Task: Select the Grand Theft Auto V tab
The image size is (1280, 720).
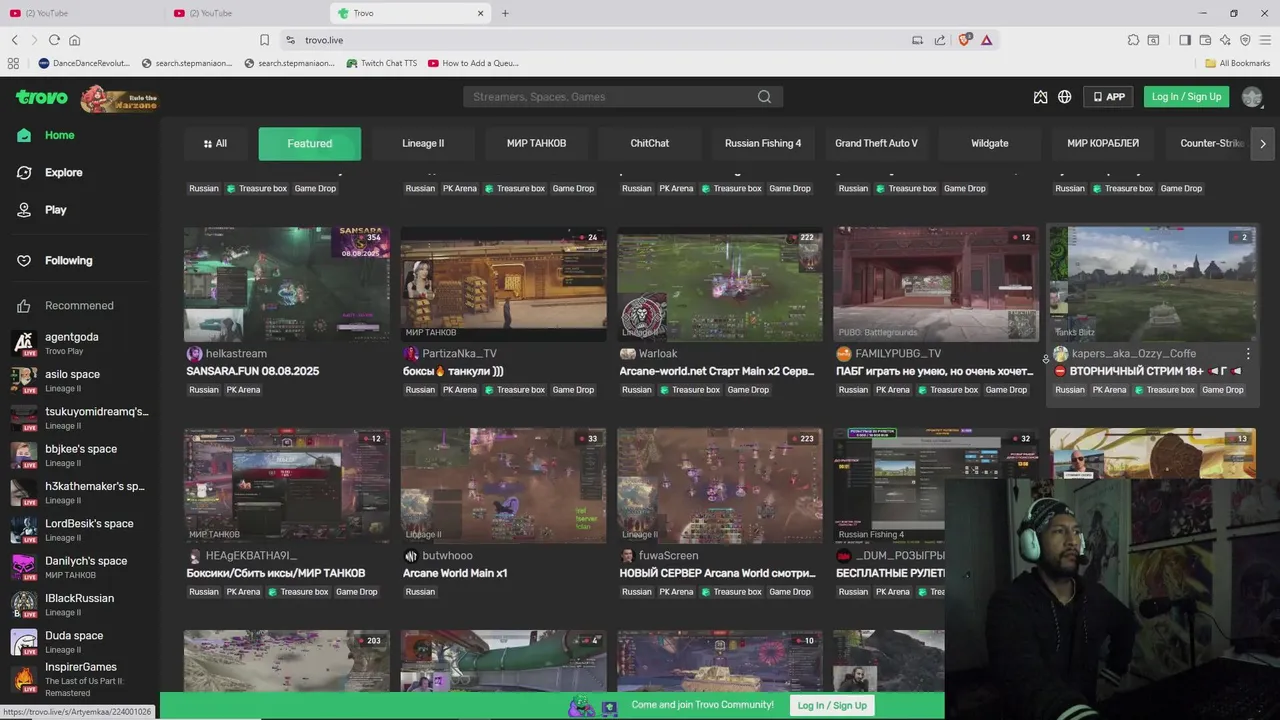Action: (876, 143)
